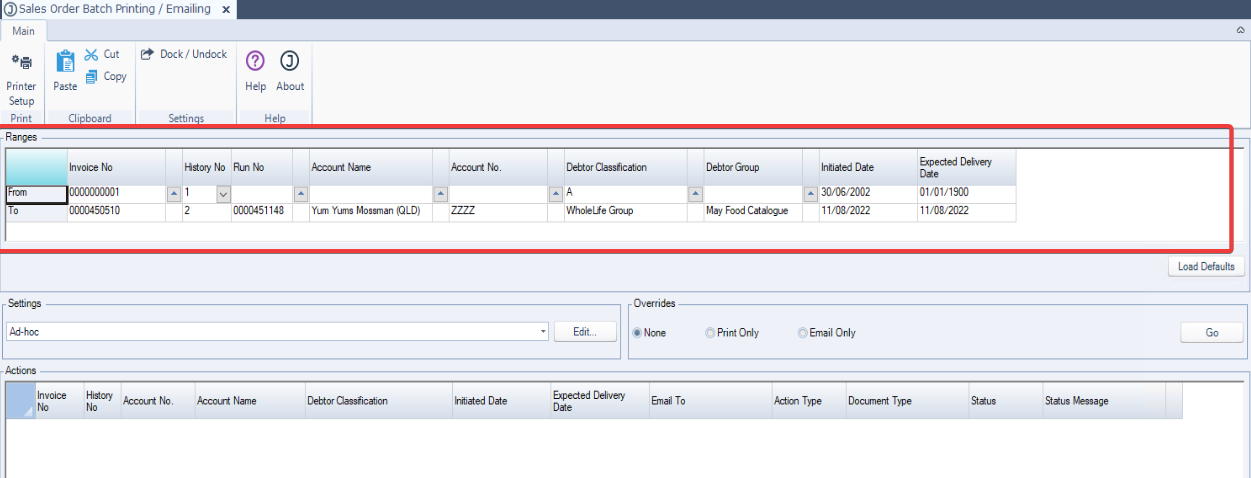Collapse the ribbon with top-right chevron
Image resolution: width=1251 pixels, height=478 pixels.
click(1241, 31)
